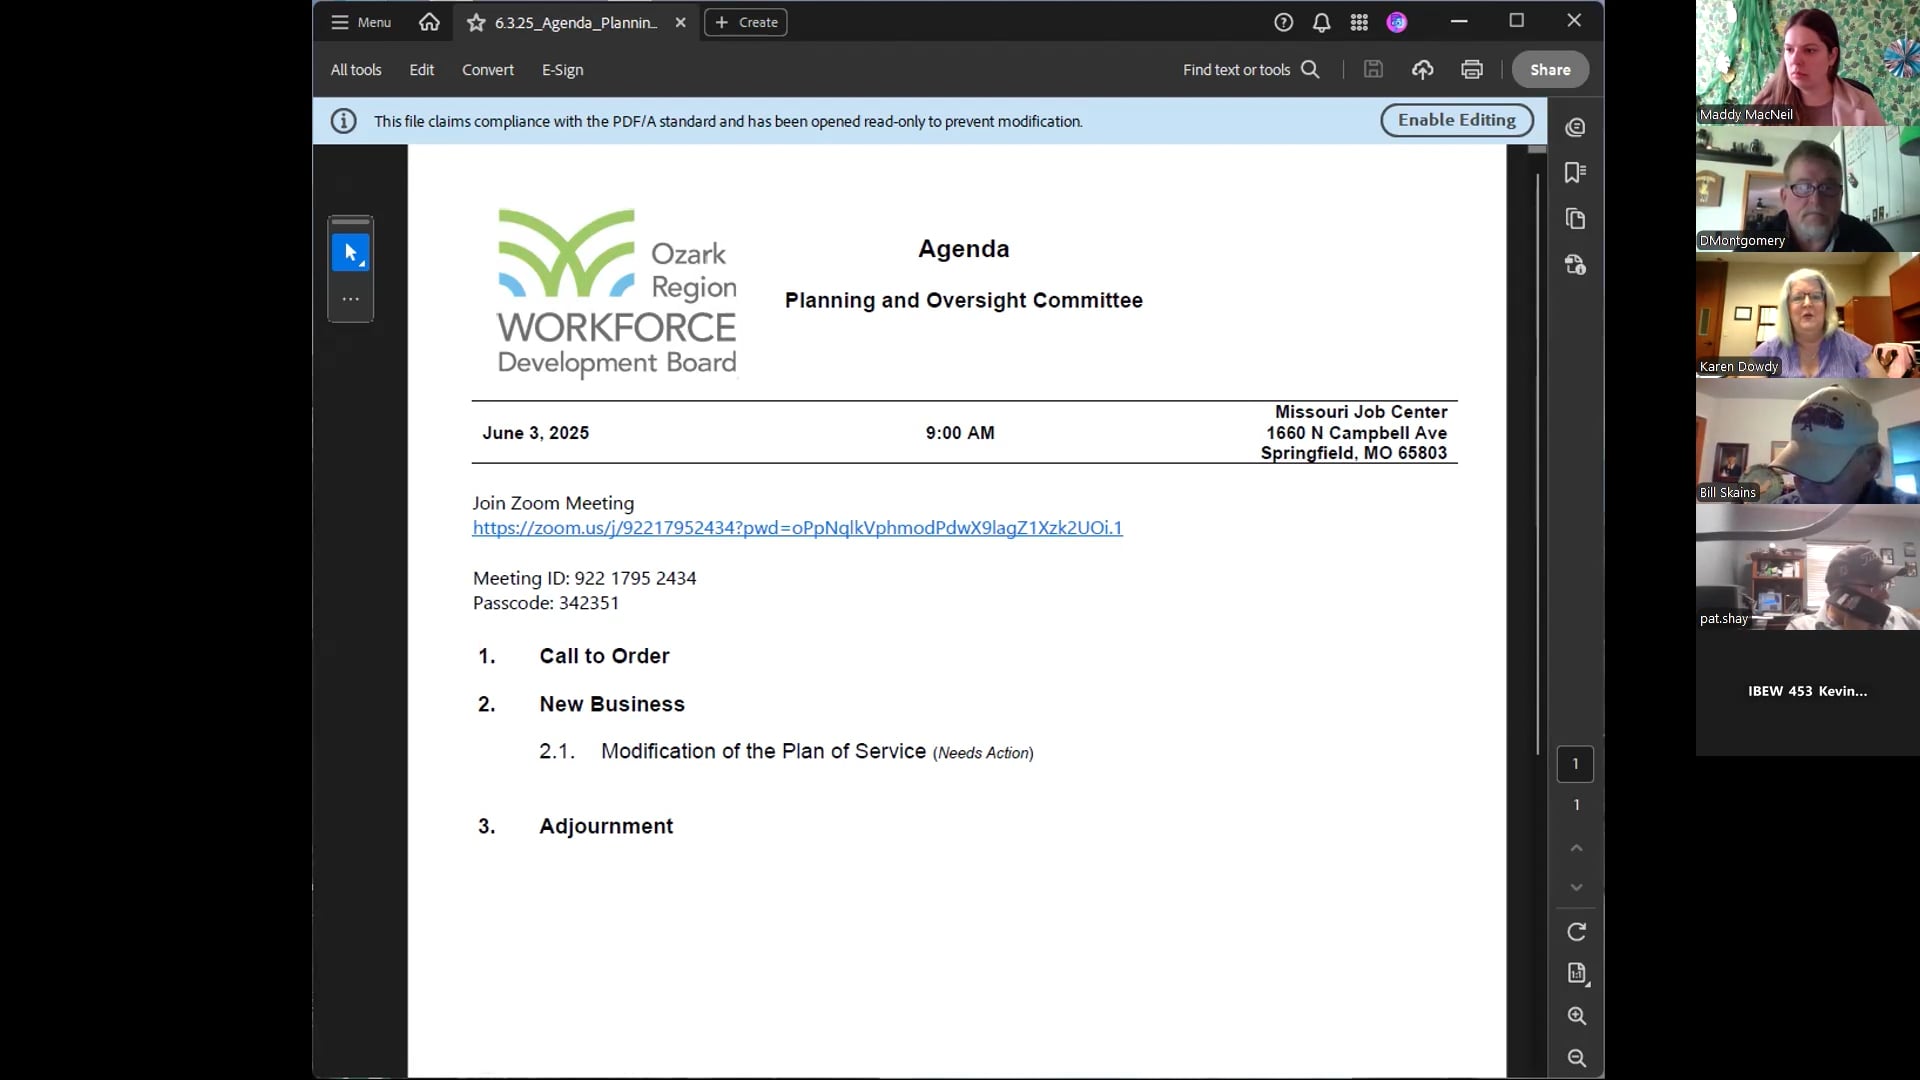The width and height of the screenshot is (1920, 1080).
Task: Click the rotate page icon in sidebar
Action: (1577, 932)
